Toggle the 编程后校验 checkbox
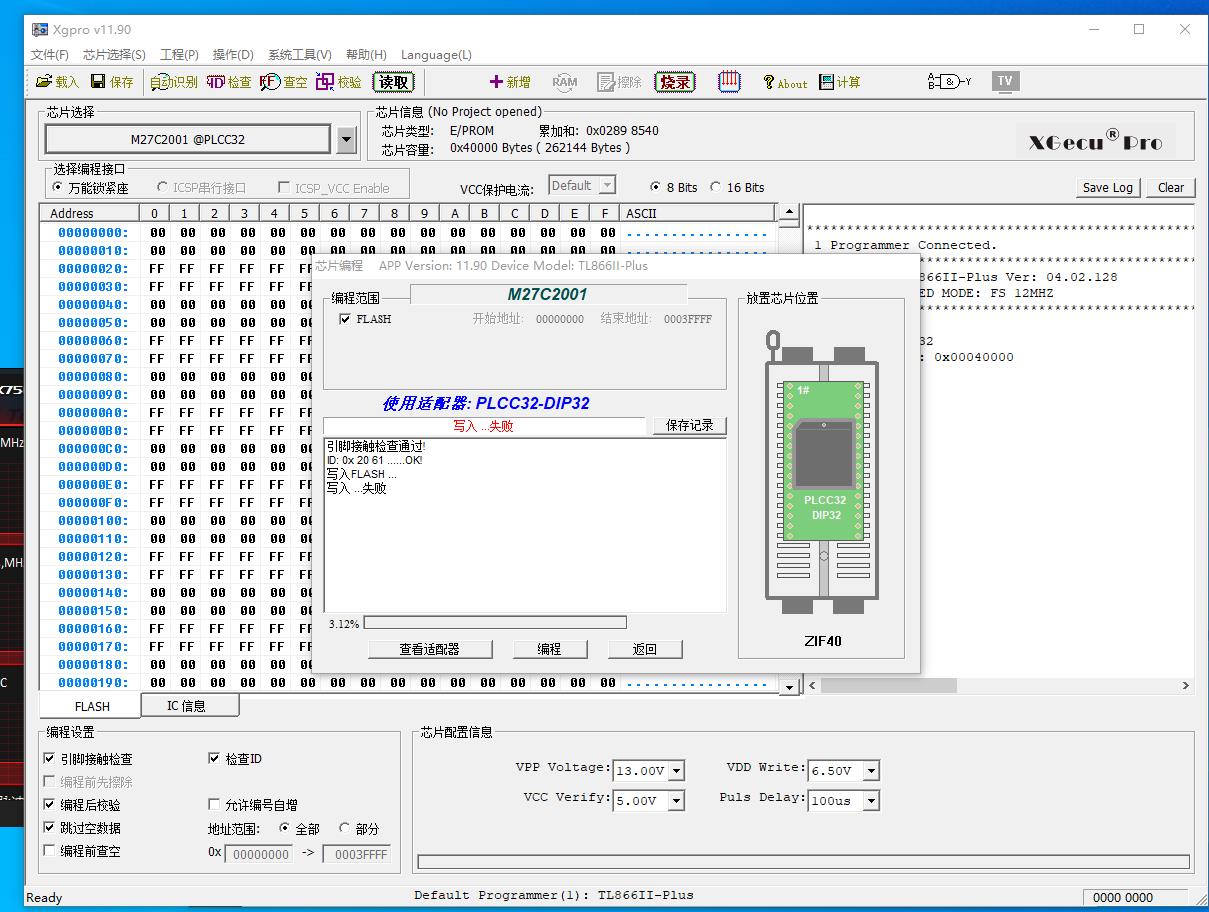Screen dimensions: 1209x912 [50, 805]
